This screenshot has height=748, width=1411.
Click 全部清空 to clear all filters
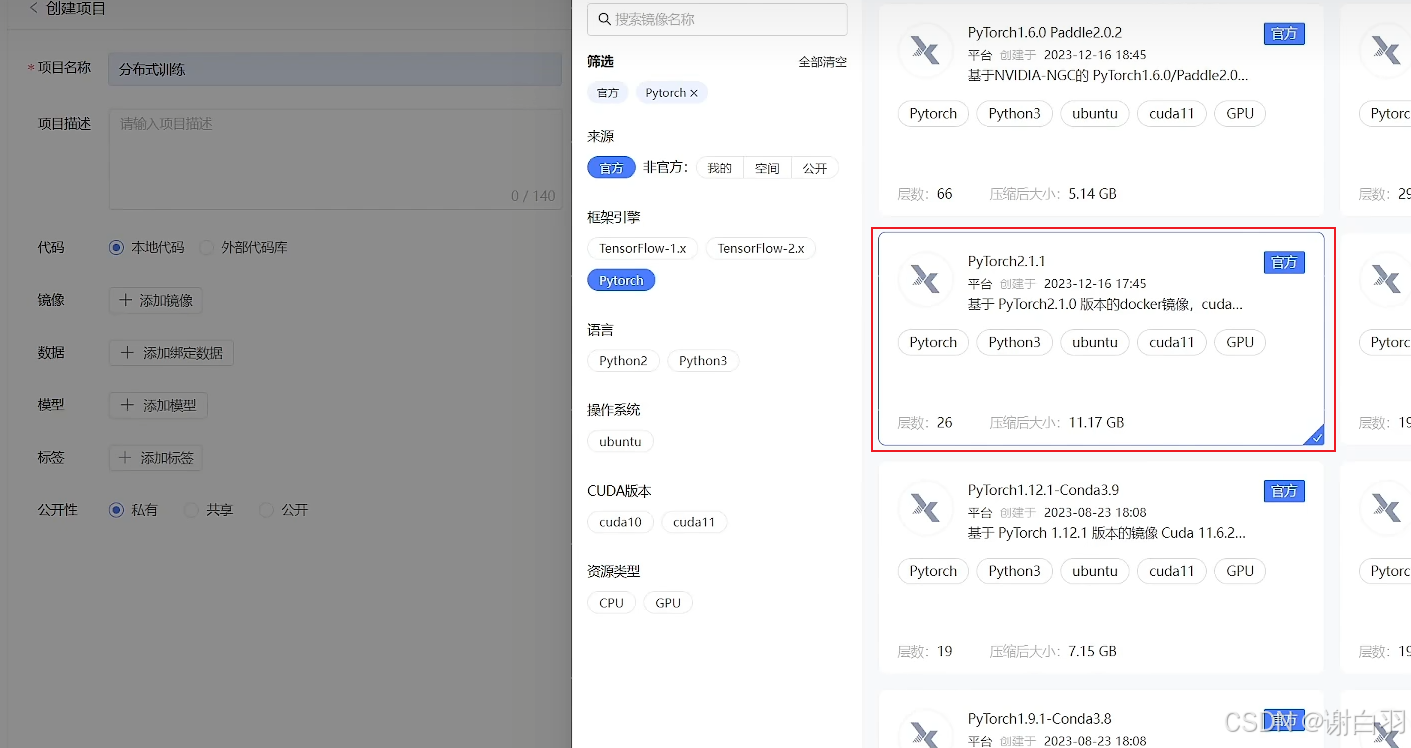pos(822,62)
